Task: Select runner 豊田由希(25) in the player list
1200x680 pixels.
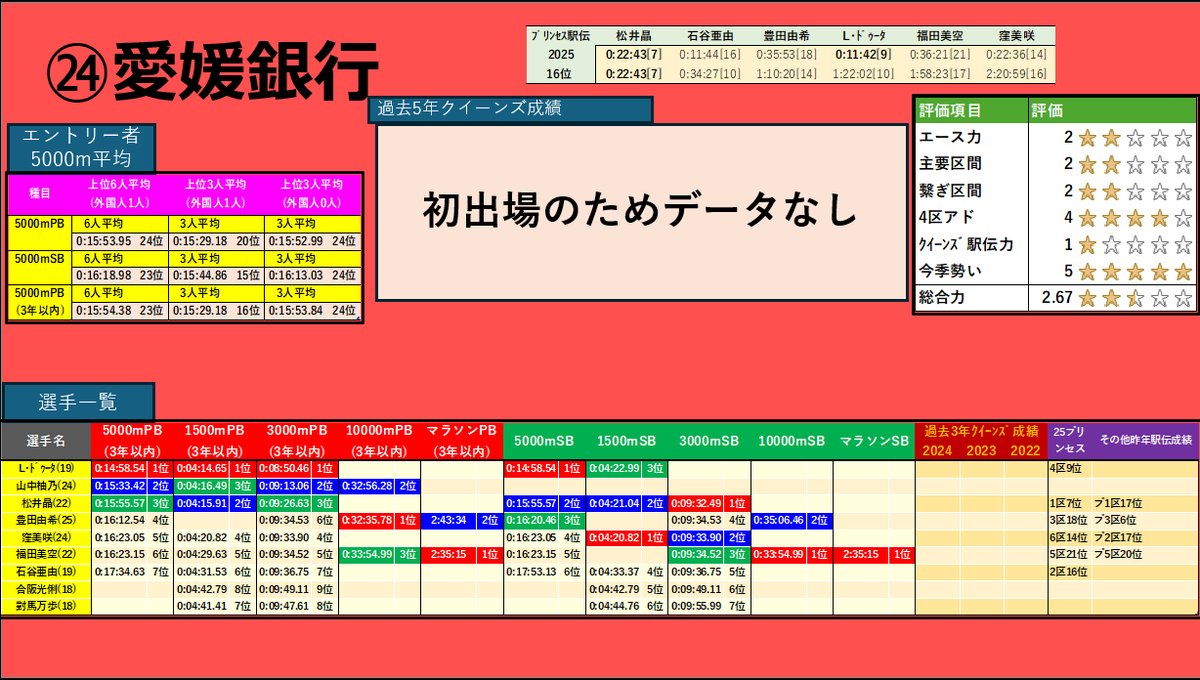Action: click(46, 521)
